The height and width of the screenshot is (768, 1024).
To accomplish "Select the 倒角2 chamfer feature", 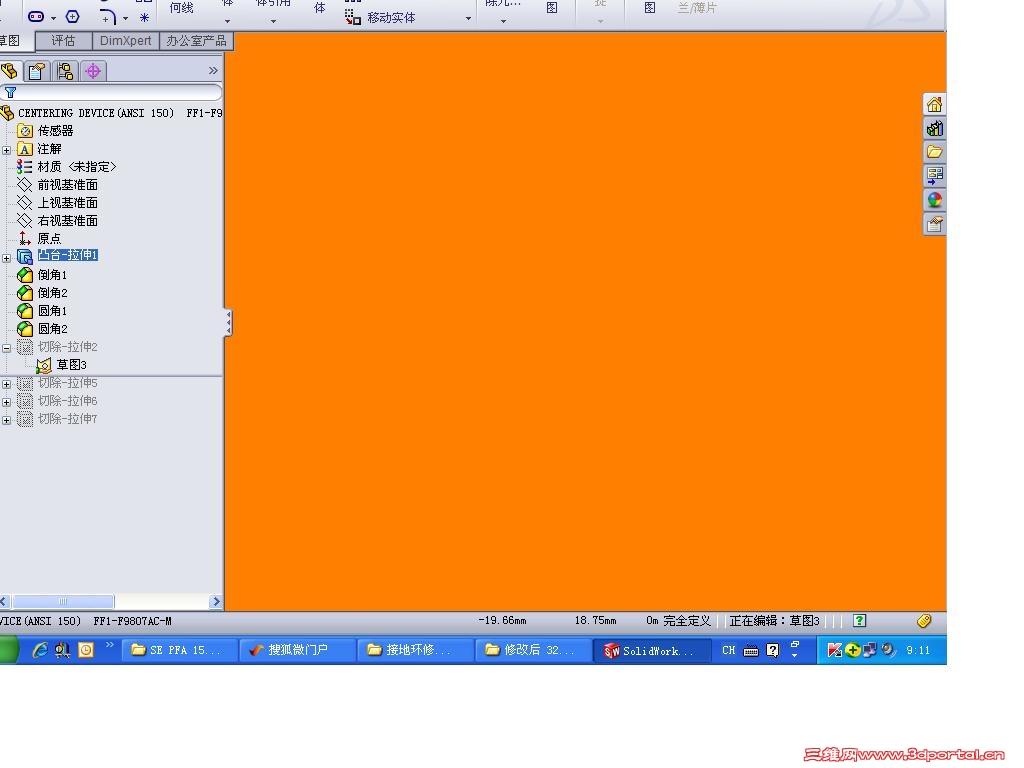I will [x=43, y=293].
